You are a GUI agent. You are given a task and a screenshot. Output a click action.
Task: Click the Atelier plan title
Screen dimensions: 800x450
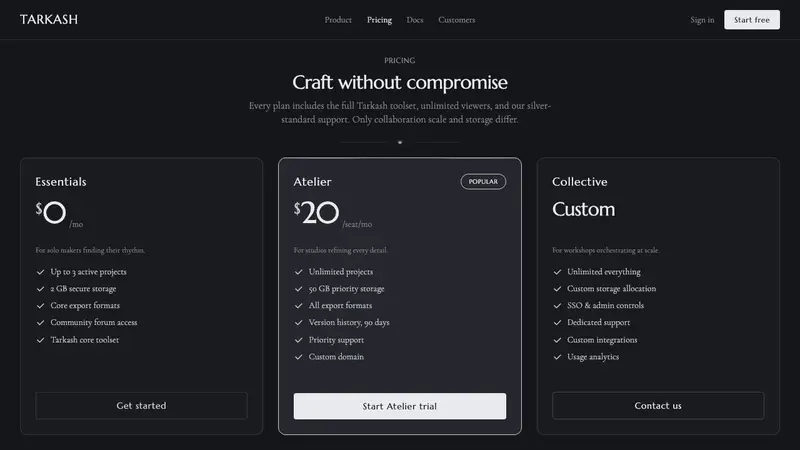[312, 182]
